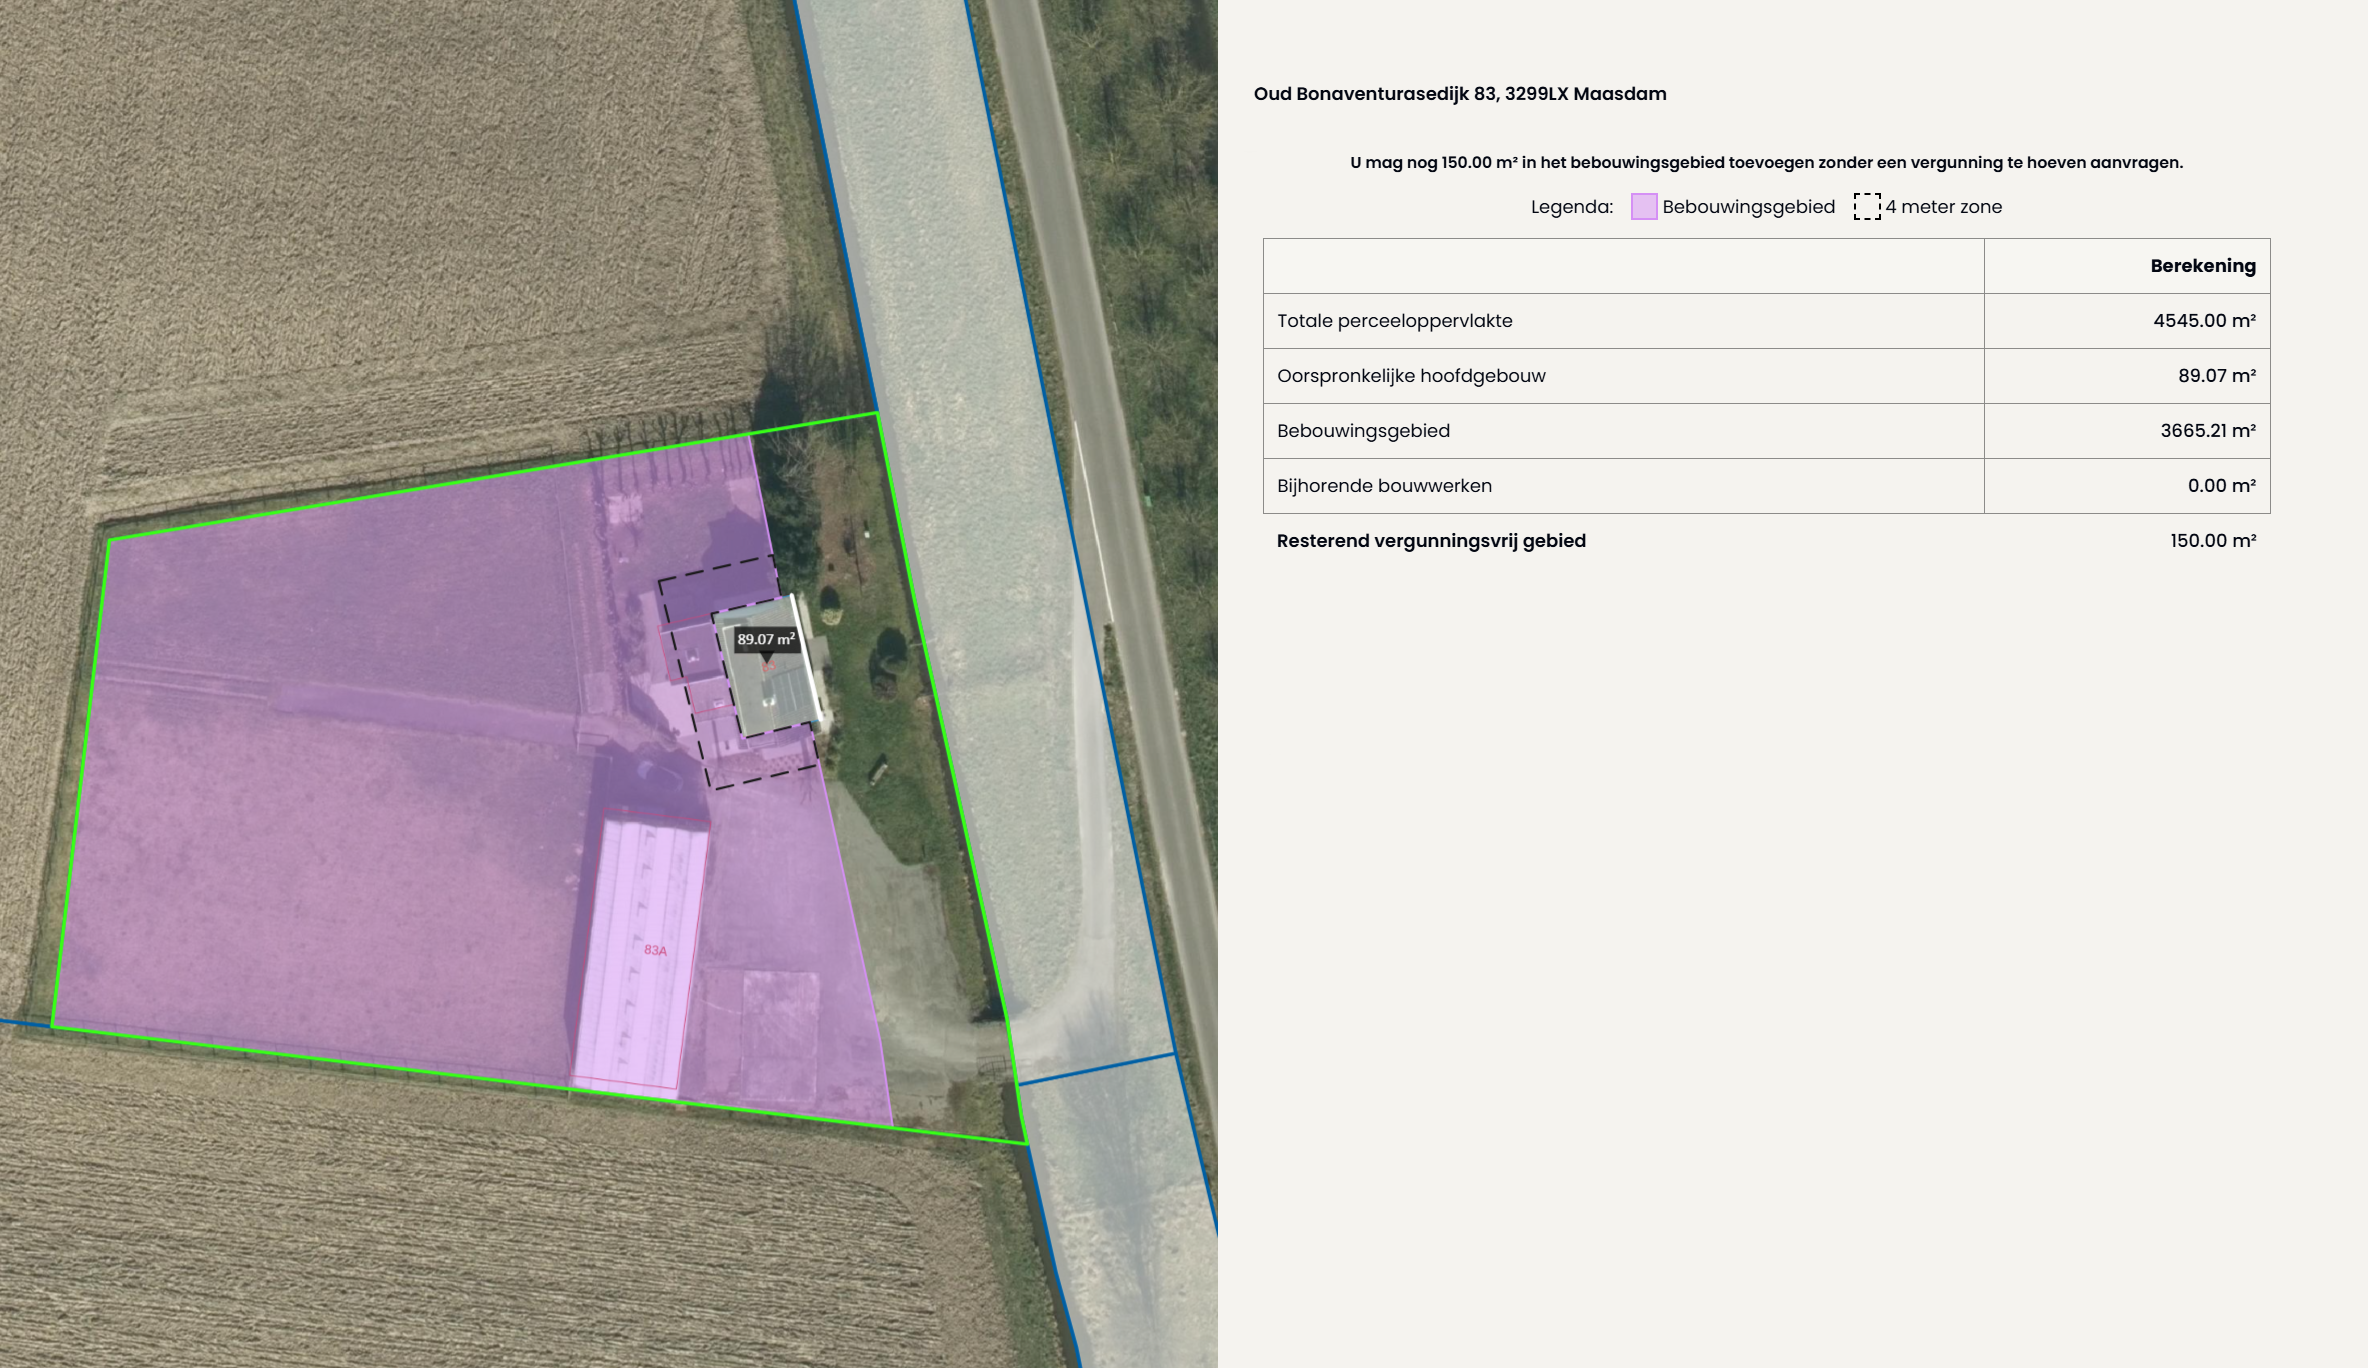Viewport: 2368px width, 1368px height.
Task: Click the house number 83 marker on the roof
Action: tap(768, 664)
